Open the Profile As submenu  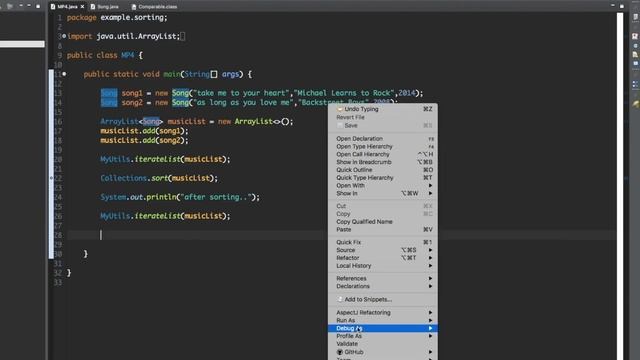click(383, 336)
